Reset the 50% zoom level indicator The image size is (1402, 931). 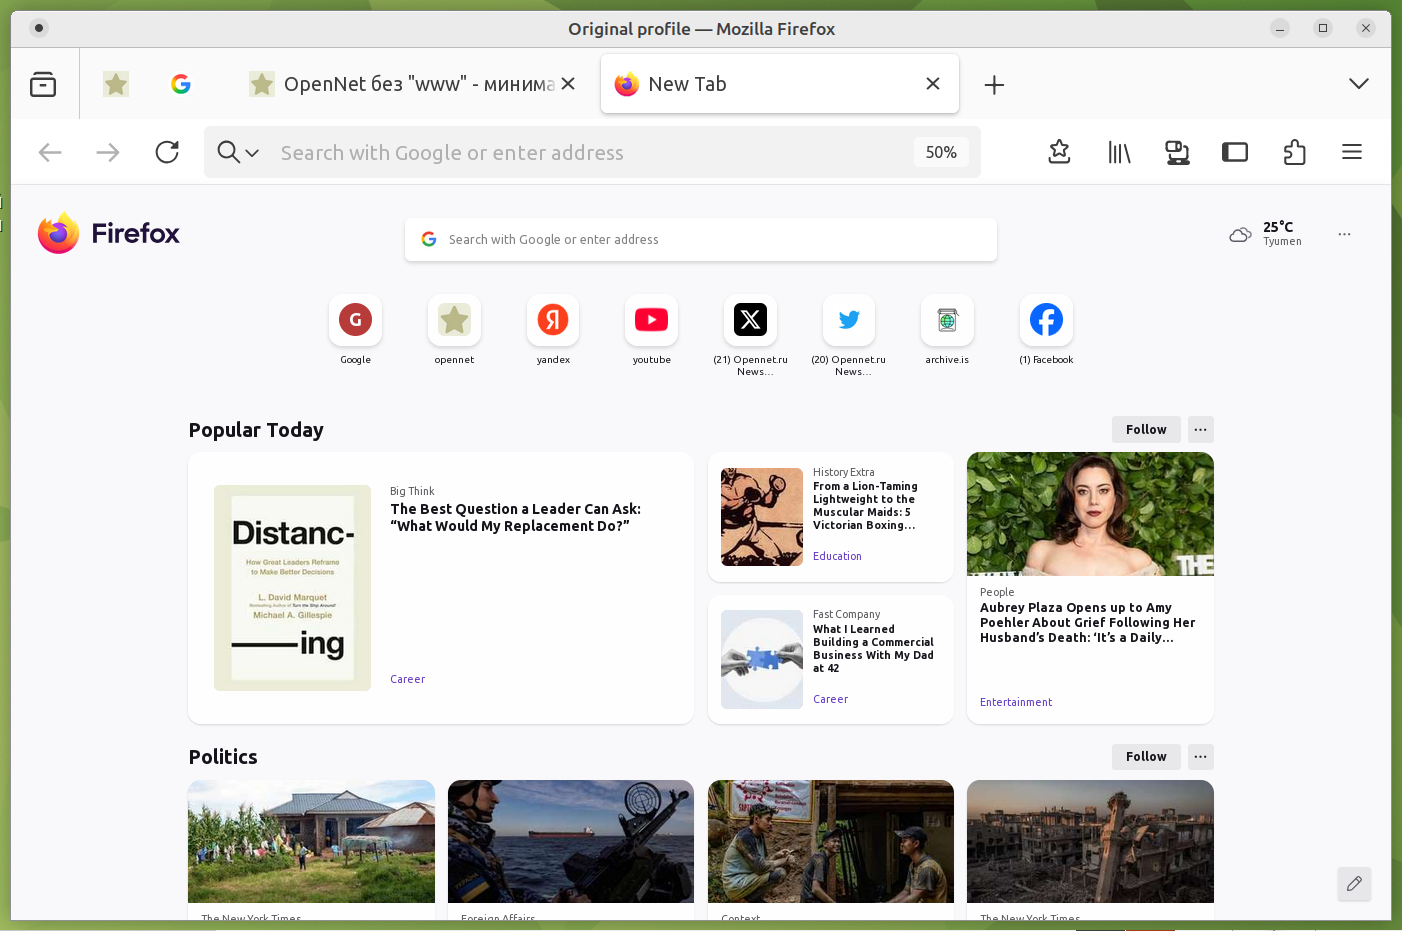pos(940,152)
